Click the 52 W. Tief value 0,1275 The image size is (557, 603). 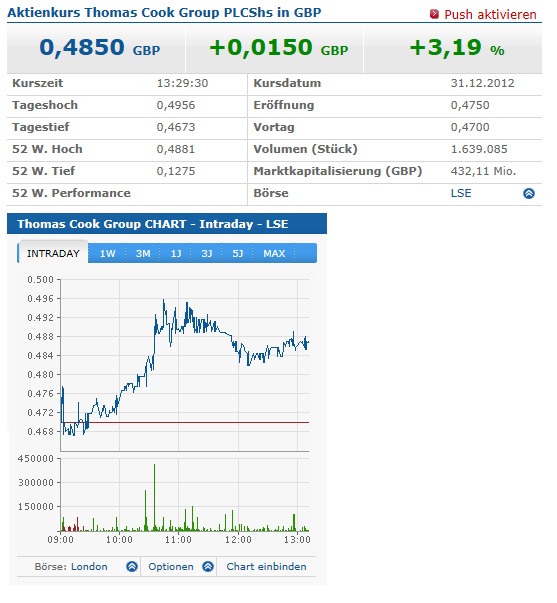[176, 171]
